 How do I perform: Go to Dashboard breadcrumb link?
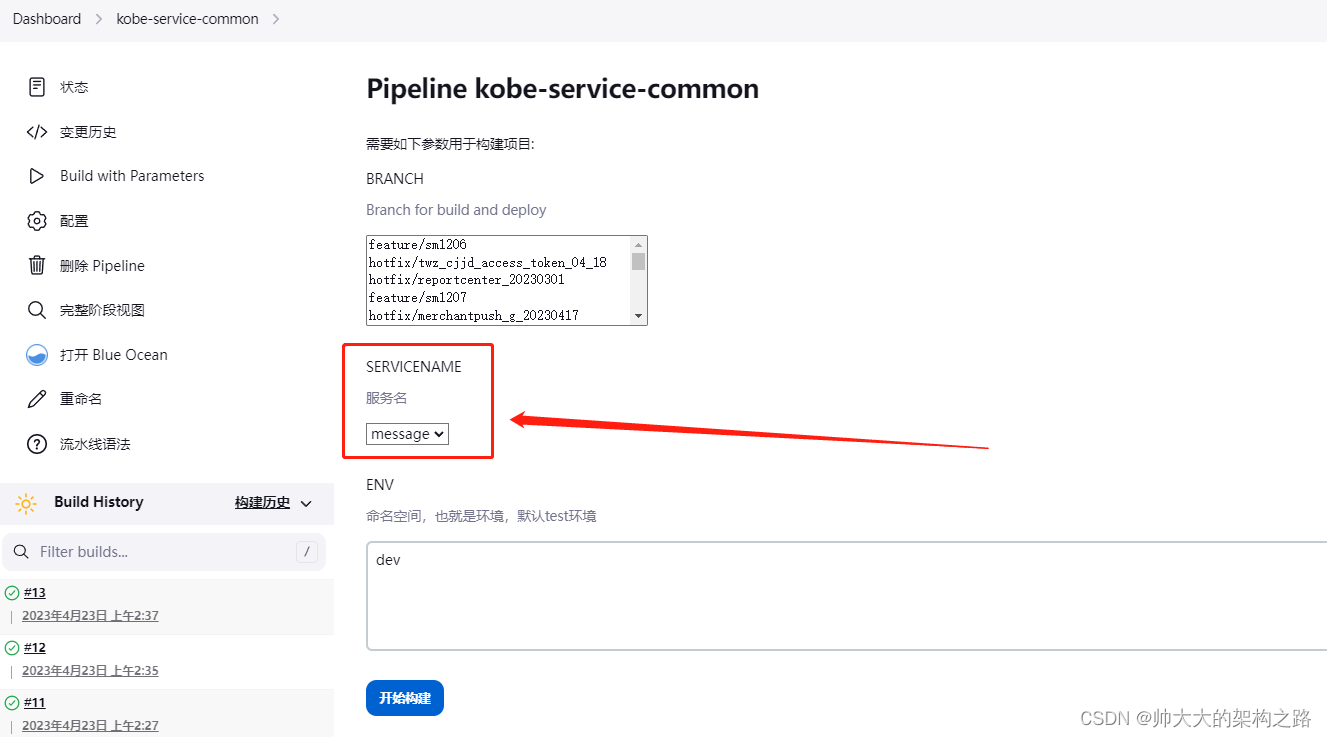click(47, 19)
